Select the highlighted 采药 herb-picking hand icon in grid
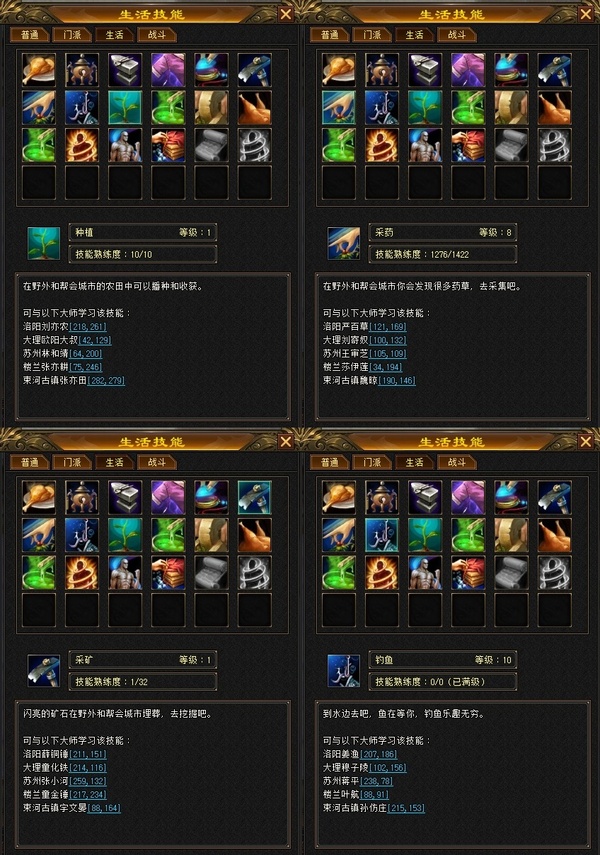The image size is (600, 855). [339, 107]
